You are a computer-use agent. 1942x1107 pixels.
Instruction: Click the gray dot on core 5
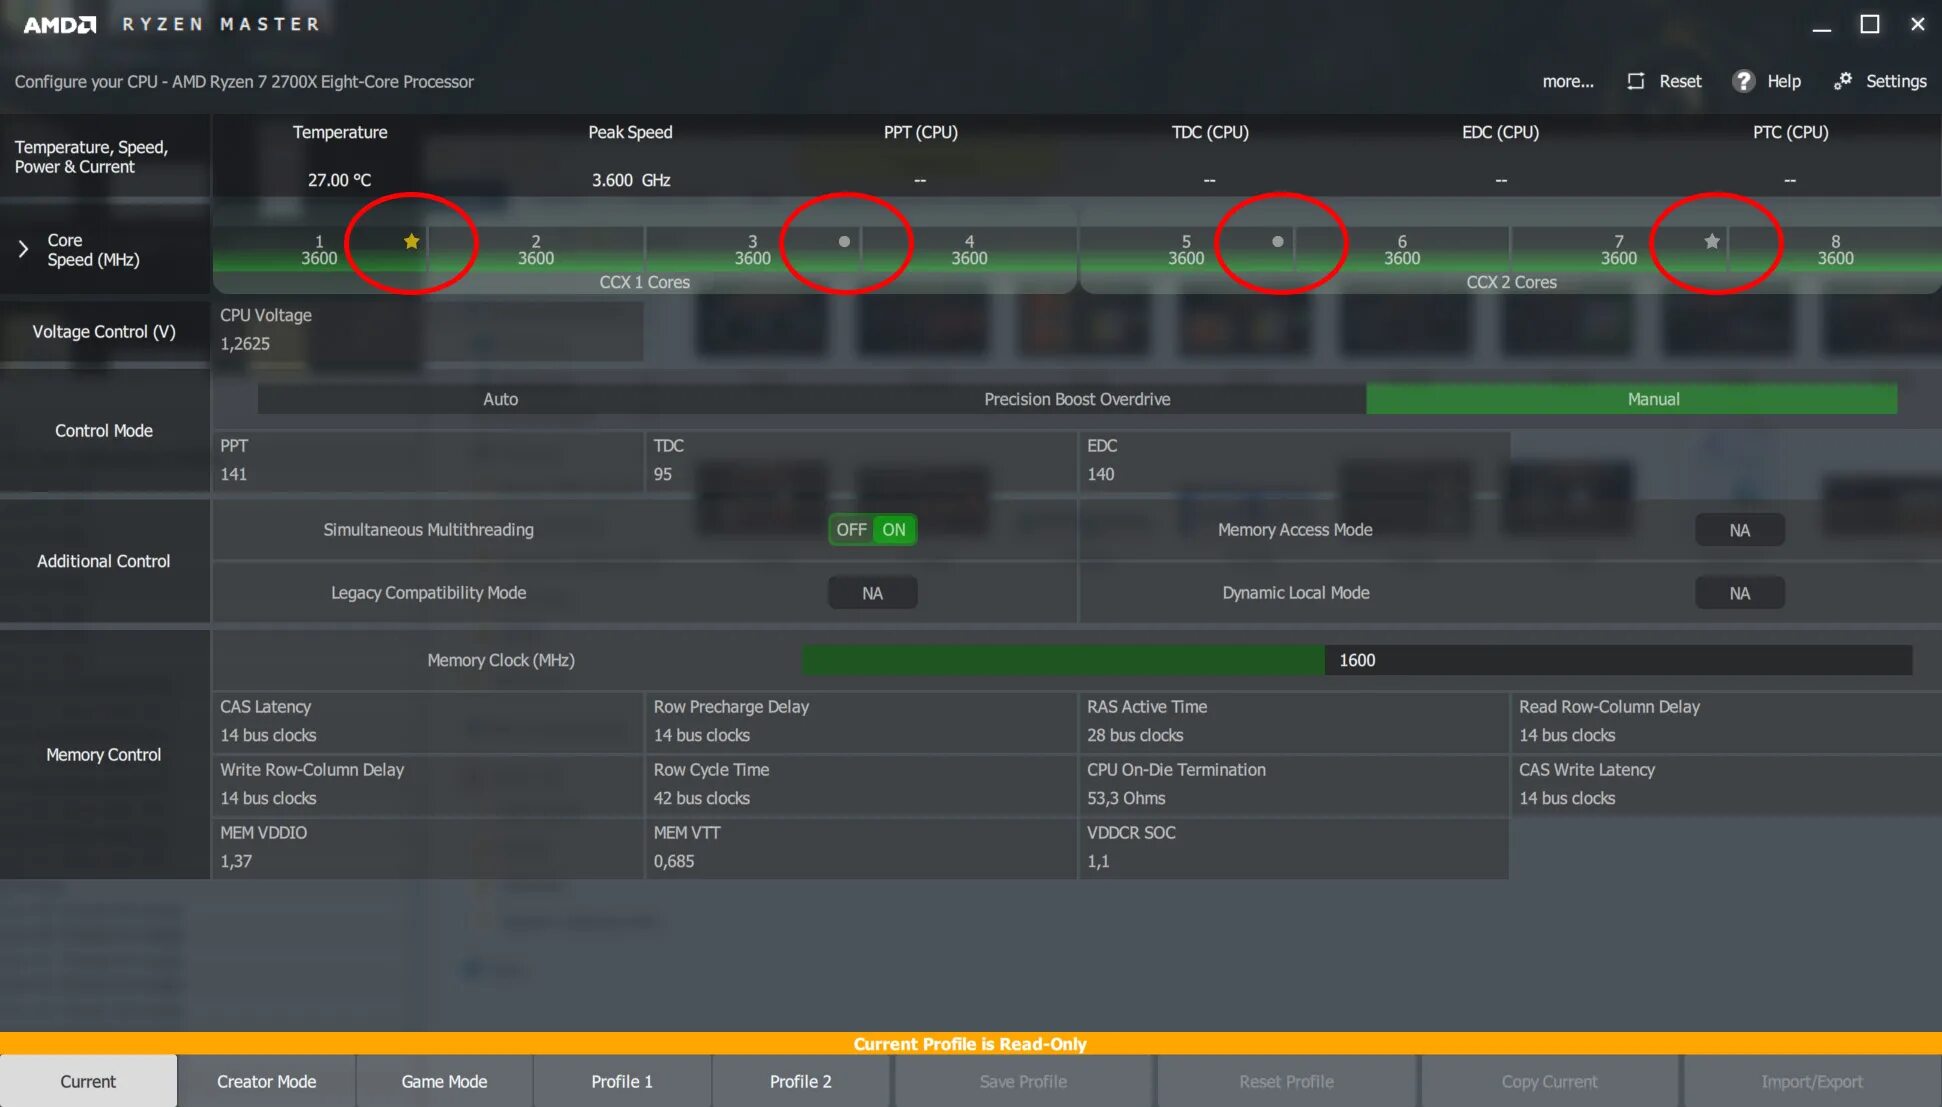1277,241
